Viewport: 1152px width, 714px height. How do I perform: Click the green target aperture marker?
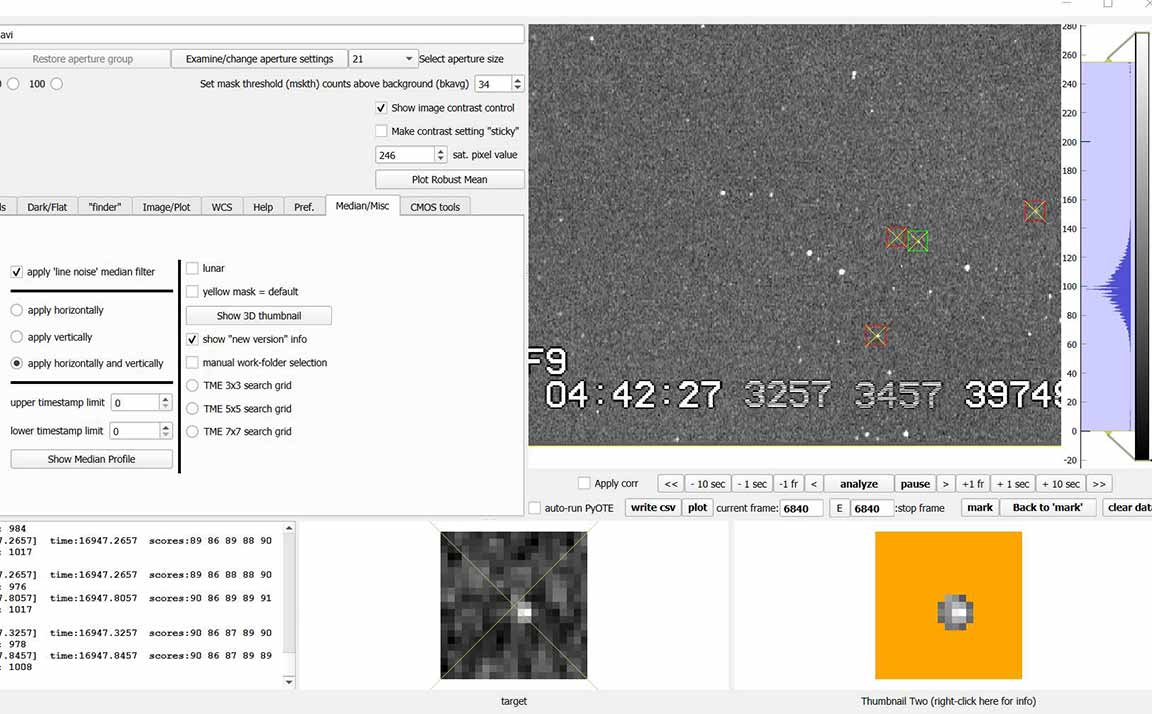pos(917,240)
